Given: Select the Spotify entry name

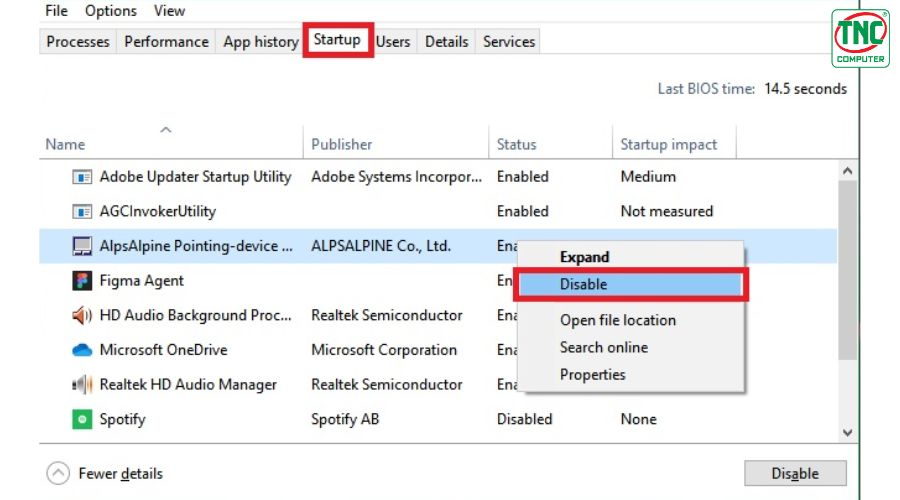Looking at the screenshot, I should click(x=122, y=419).
